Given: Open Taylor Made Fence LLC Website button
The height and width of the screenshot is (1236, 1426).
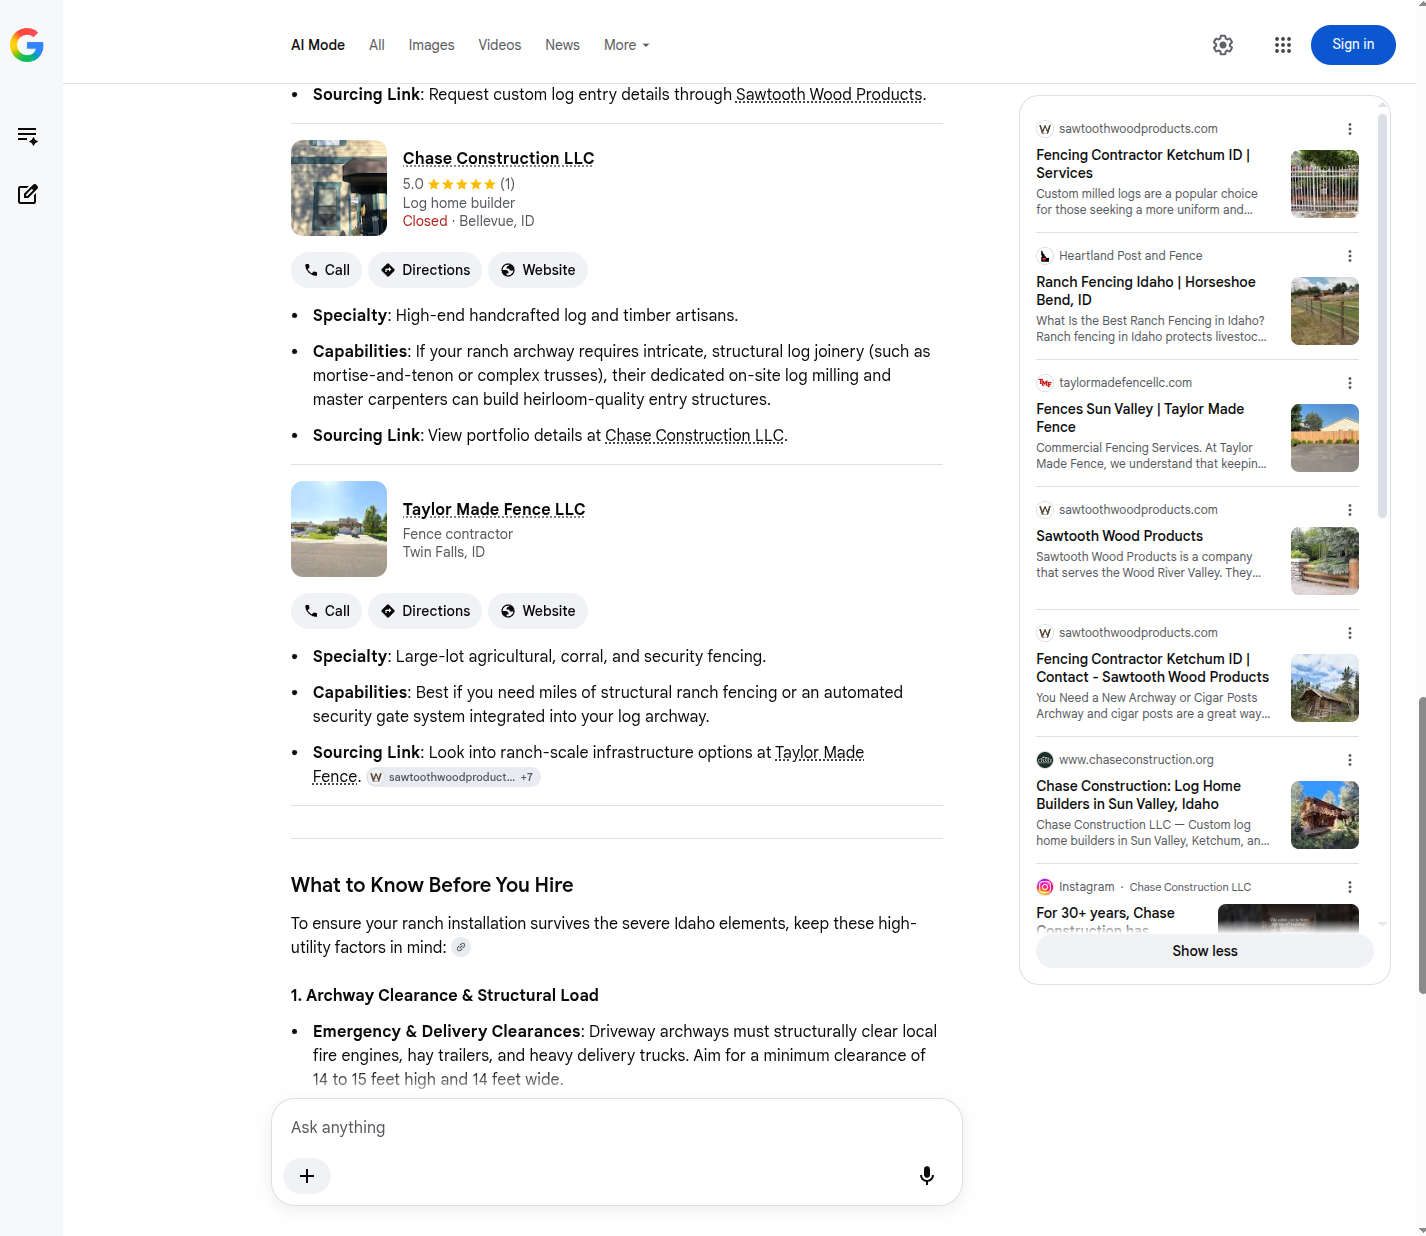Looking at the screenshot, I should [x=538, y=611].
